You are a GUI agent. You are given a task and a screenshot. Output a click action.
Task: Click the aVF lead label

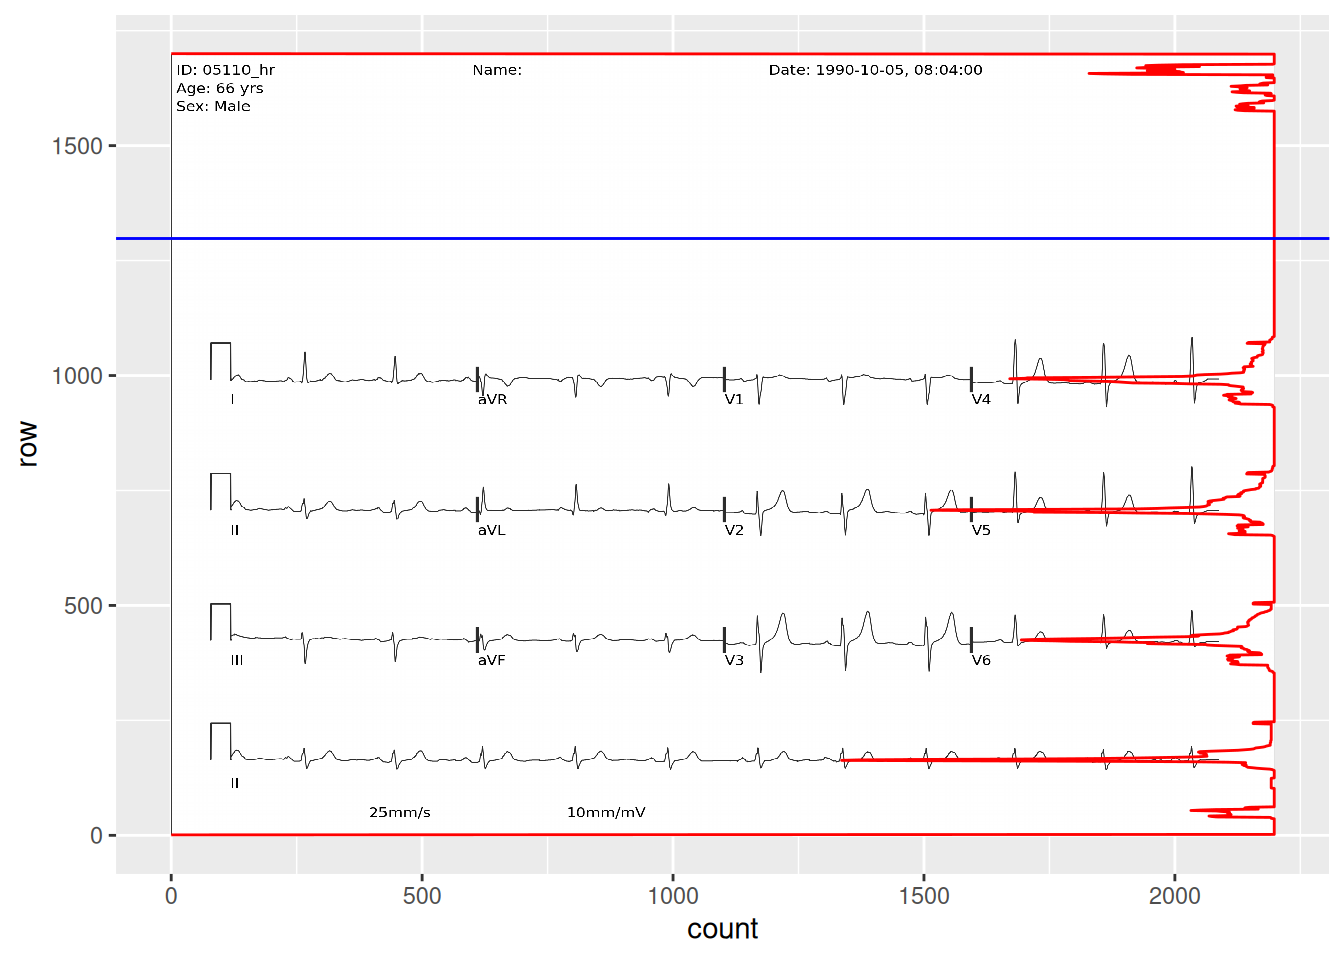[491, 660]
